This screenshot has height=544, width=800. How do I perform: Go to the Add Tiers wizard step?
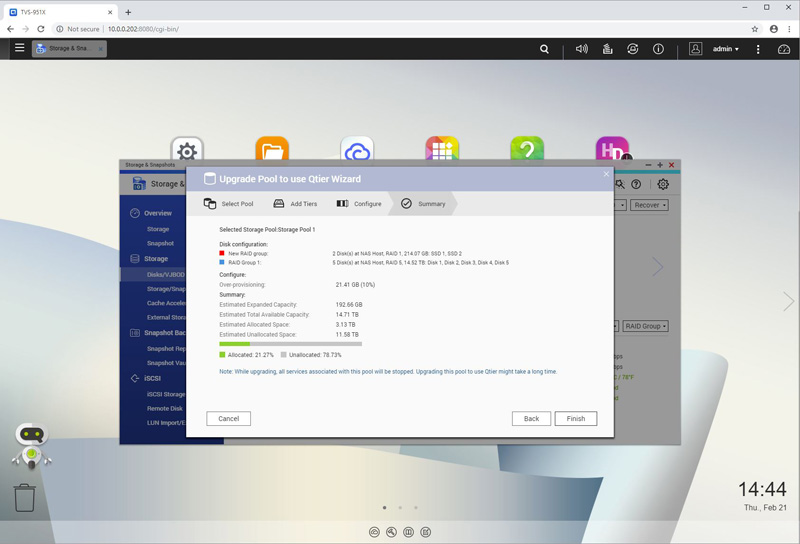point(295,204)
